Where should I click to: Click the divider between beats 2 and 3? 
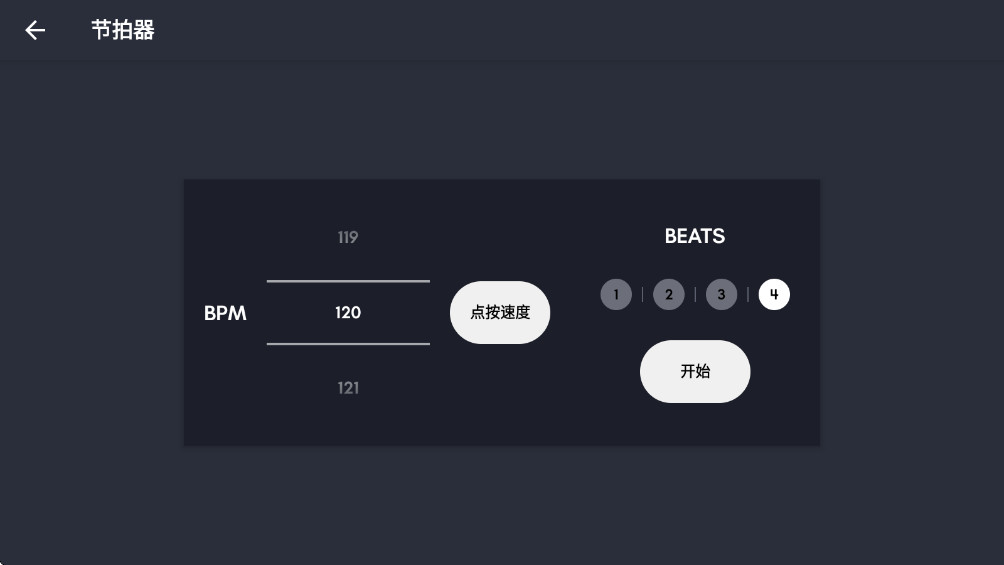695,295
